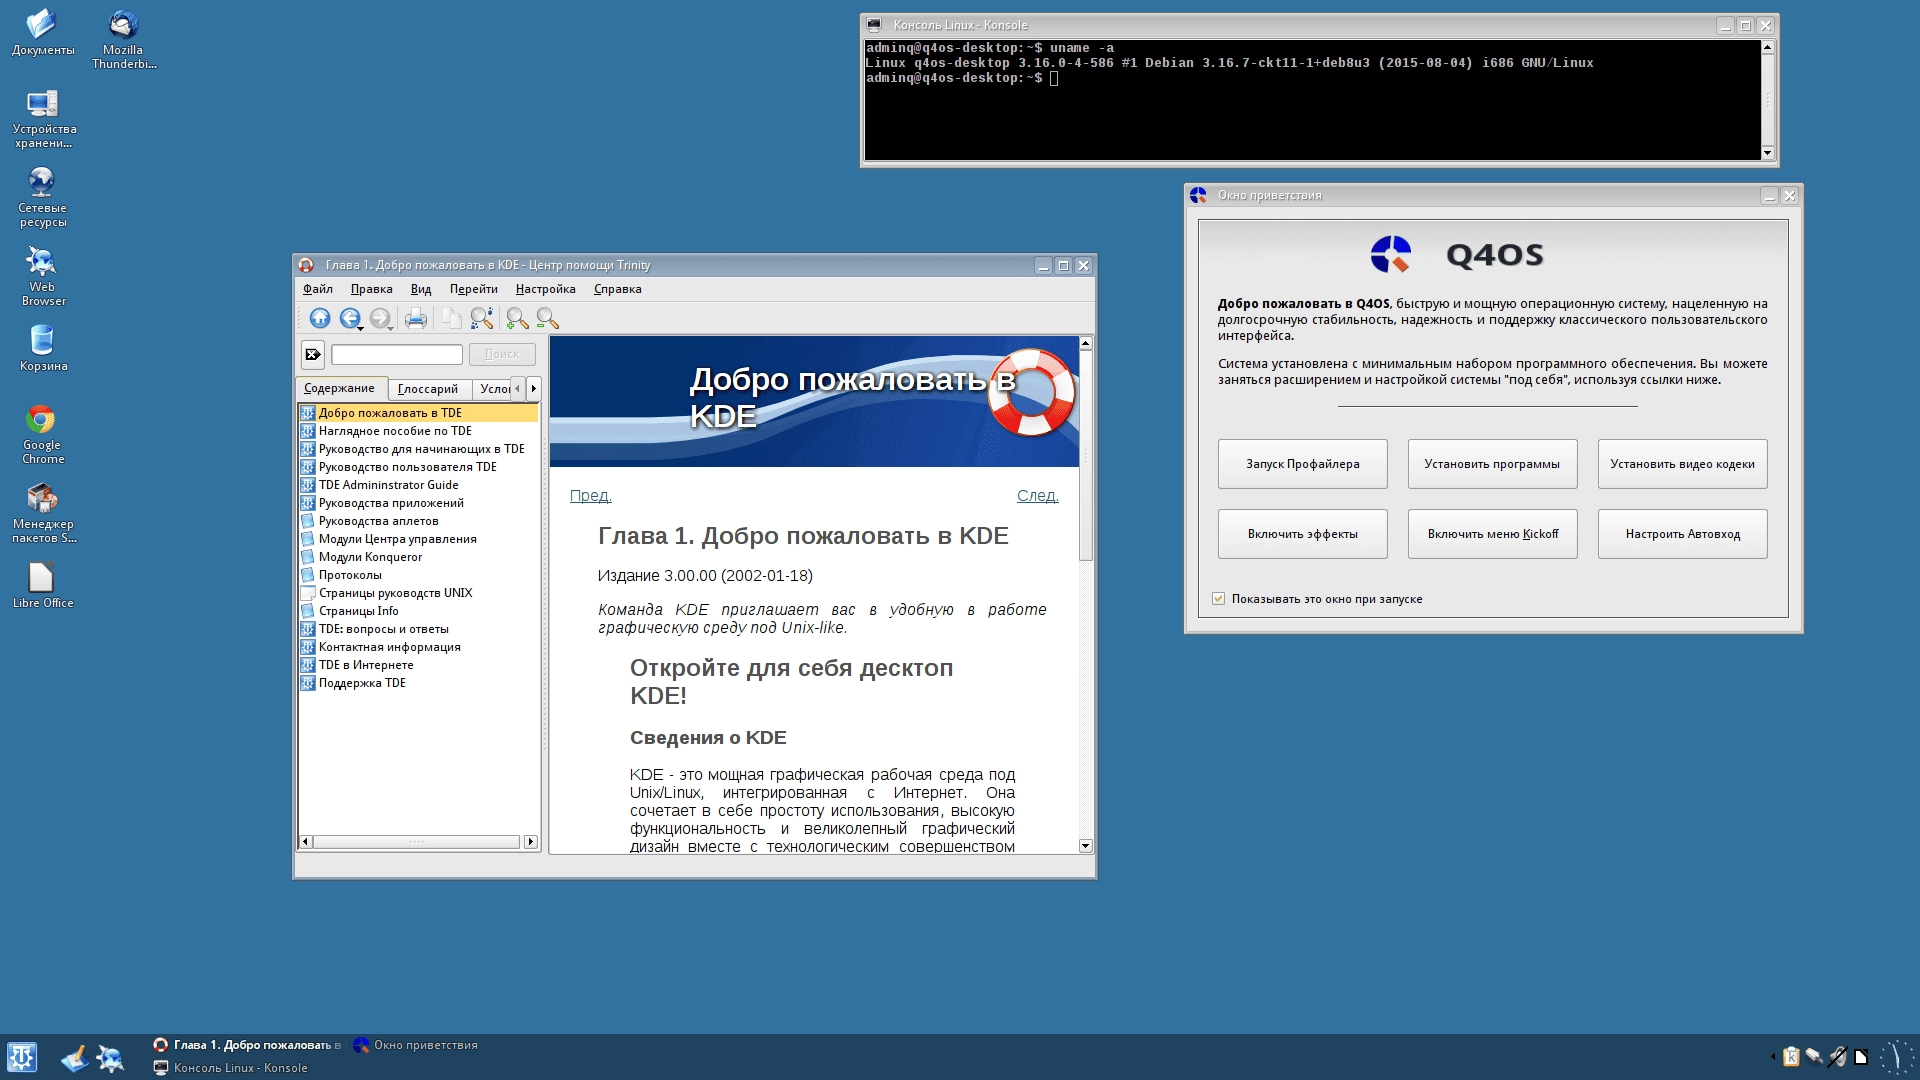
Task: Click the help page vertical scrollbar thumb
Action: 1086,455
